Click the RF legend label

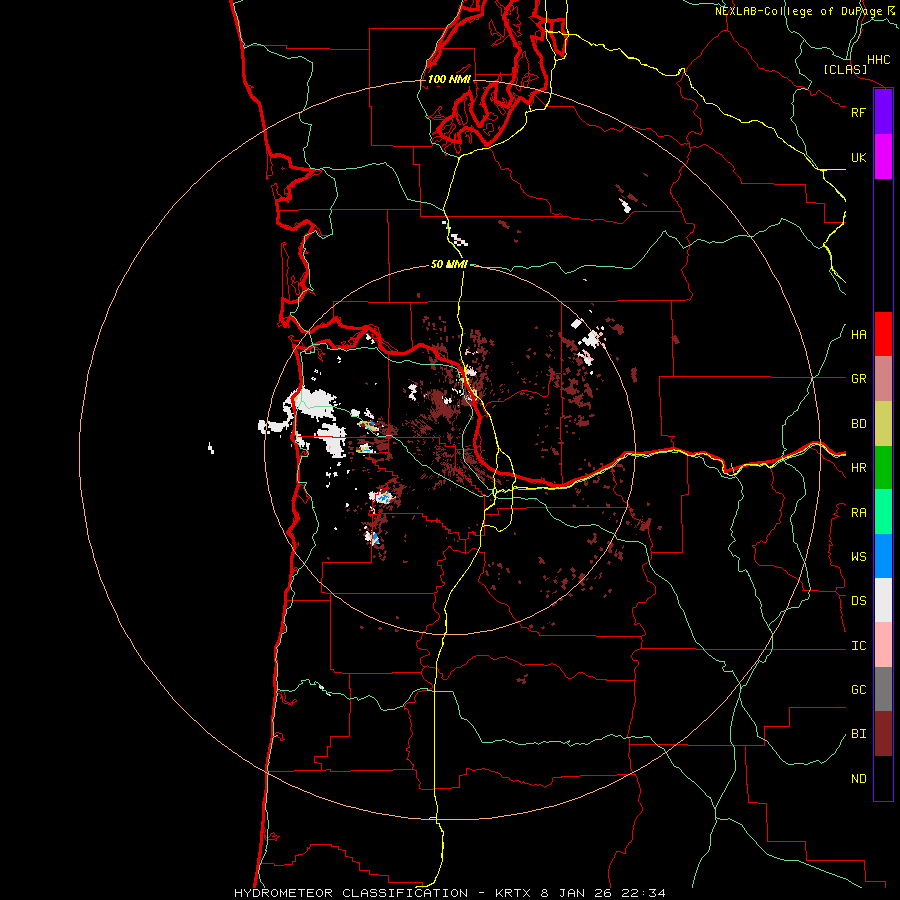[858, 112]
